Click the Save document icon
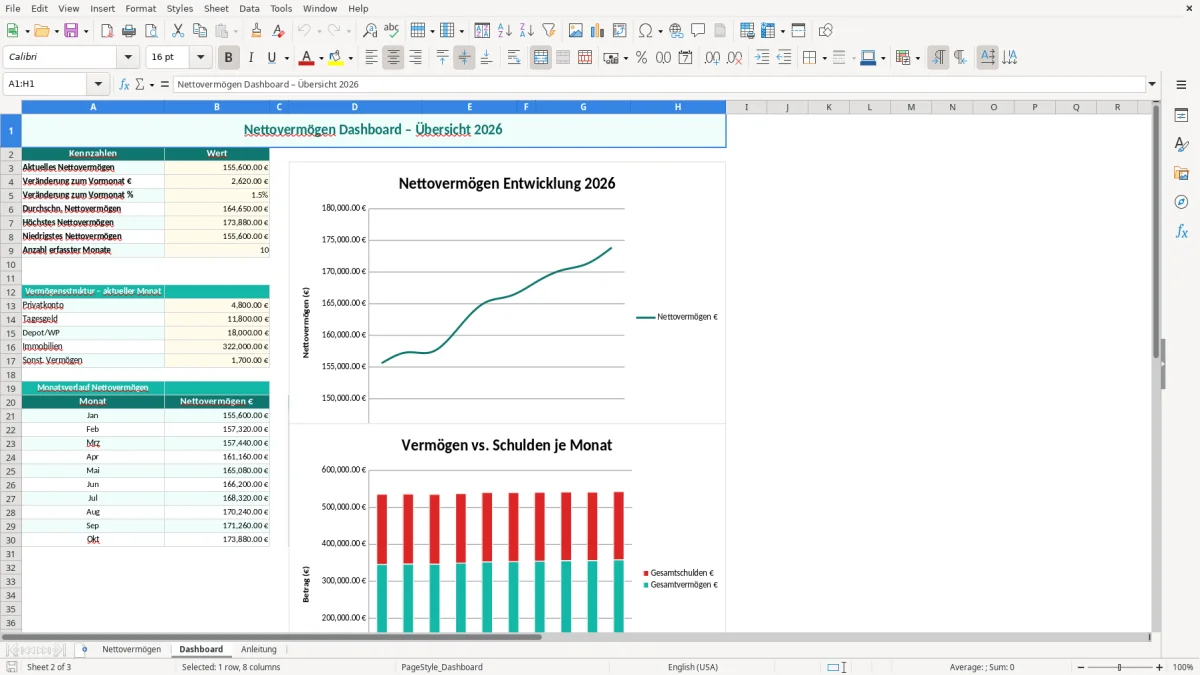 point(71,31)
